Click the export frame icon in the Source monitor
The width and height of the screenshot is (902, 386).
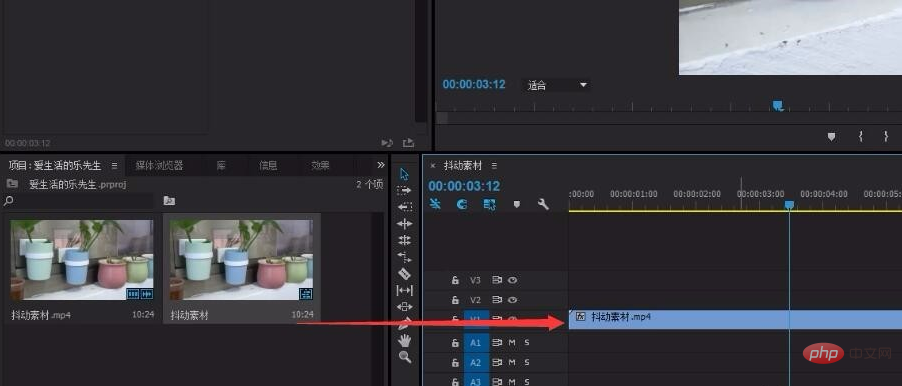click(408, 143)
